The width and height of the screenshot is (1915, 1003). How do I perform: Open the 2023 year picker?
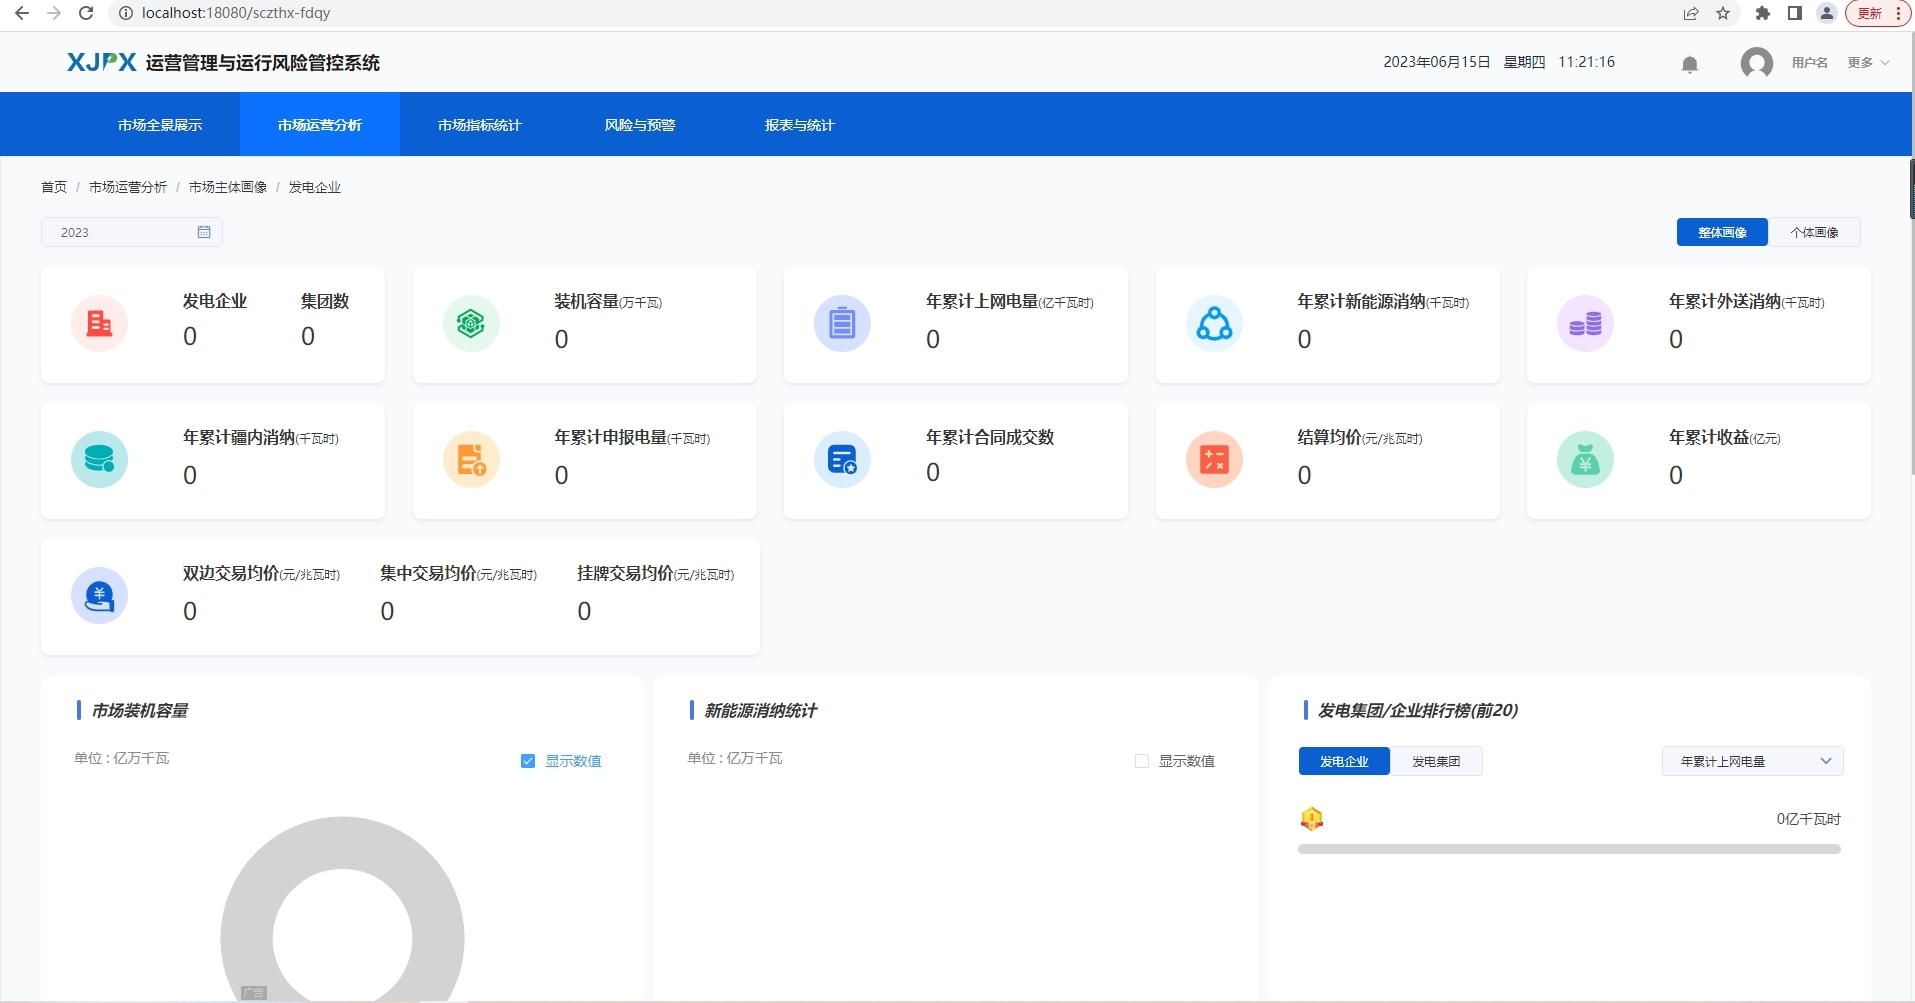(x=131, y=232)
